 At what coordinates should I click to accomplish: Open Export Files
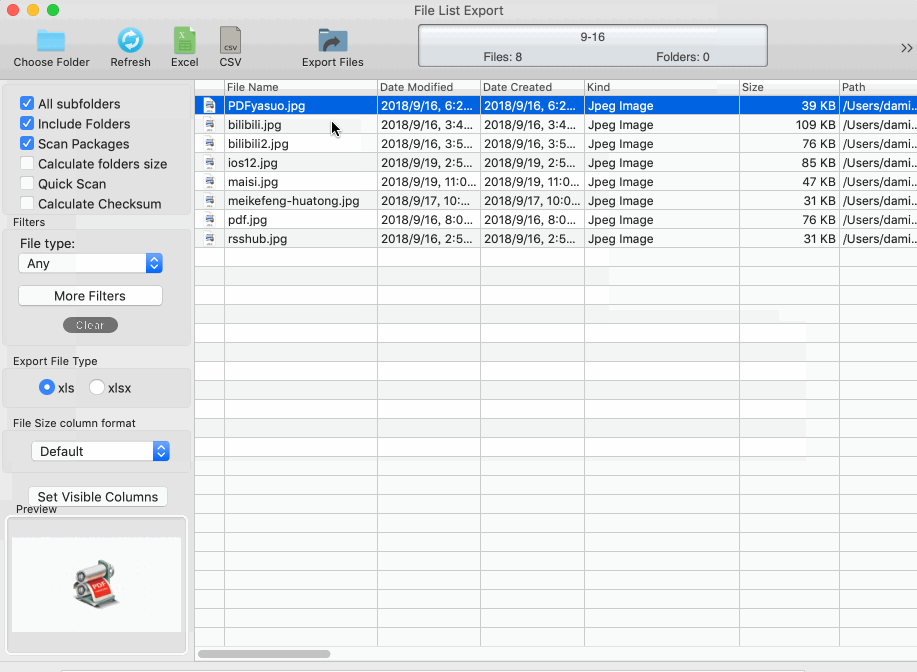pos(331,40)
